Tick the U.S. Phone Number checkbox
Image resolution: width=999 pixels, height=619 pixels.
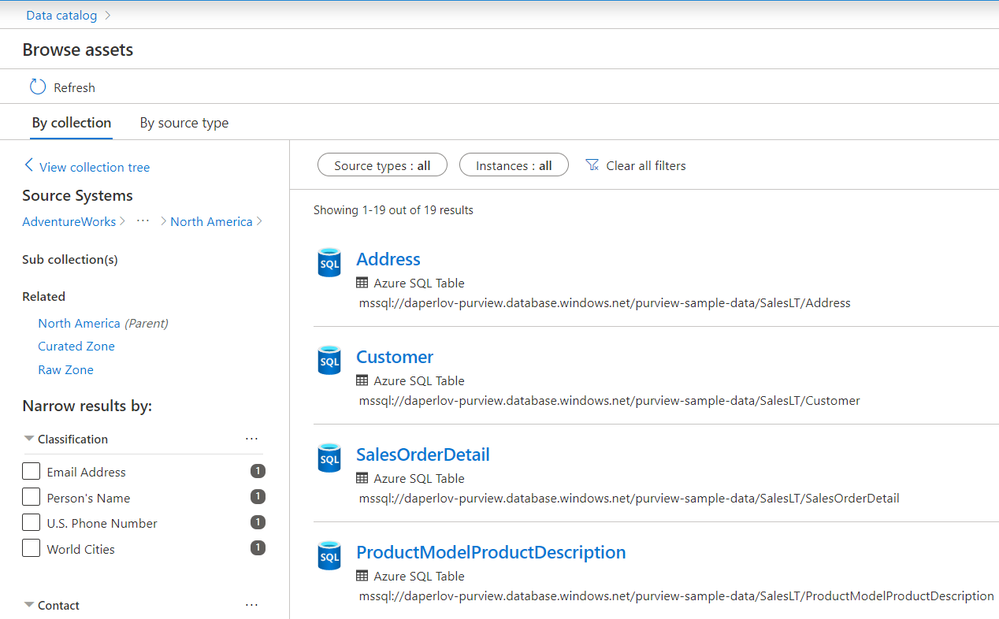coord(31,522)
